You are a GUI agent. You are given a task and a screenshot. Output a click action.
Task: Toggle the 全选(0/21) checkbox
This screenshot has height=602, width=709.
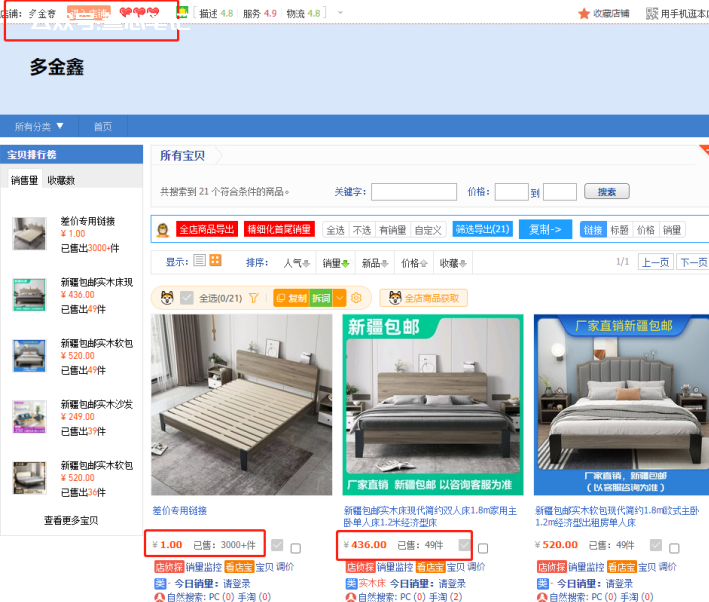(187, 298)
